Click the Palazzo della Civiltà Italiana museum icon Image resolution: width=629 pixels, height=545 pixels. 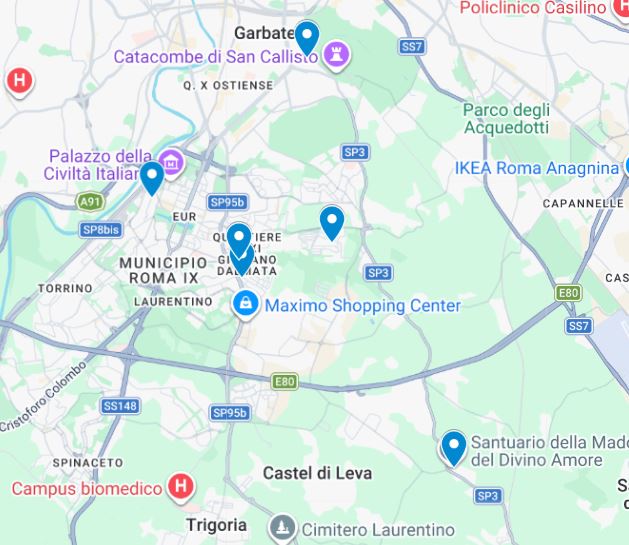pyautogui.click(x=172, y=162)
